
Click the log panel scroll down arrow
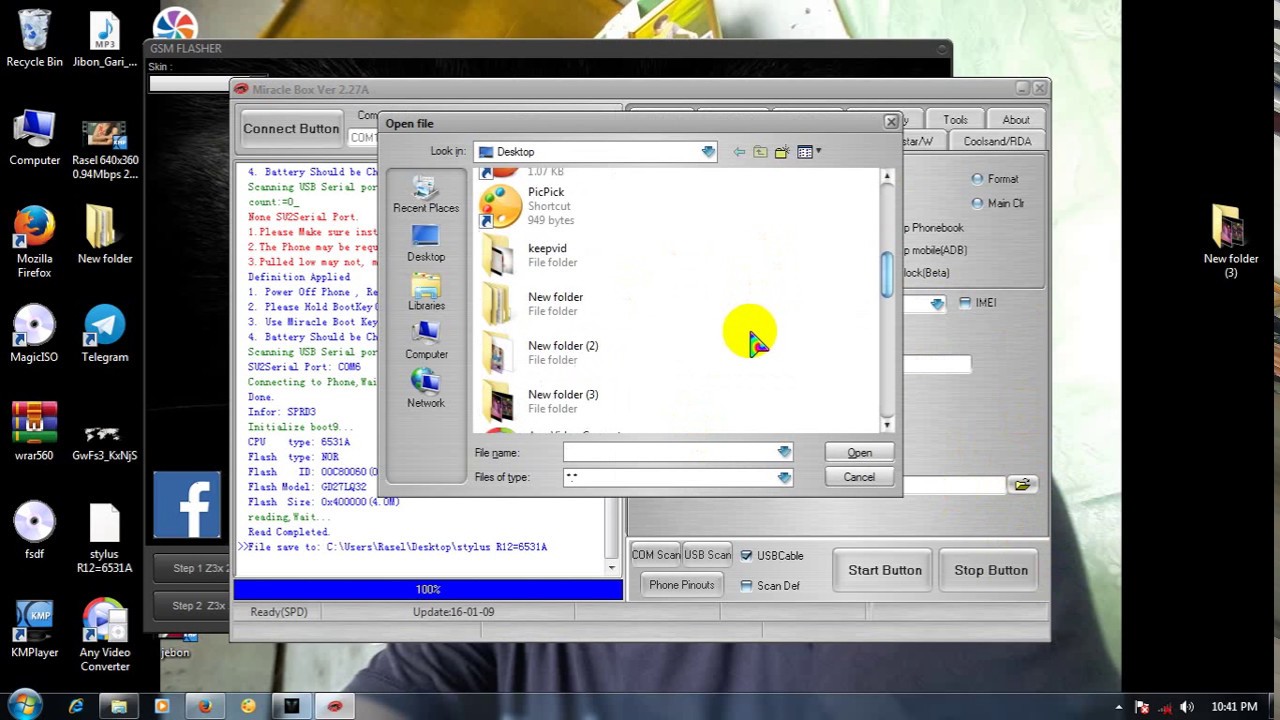[x=613, y=567]
